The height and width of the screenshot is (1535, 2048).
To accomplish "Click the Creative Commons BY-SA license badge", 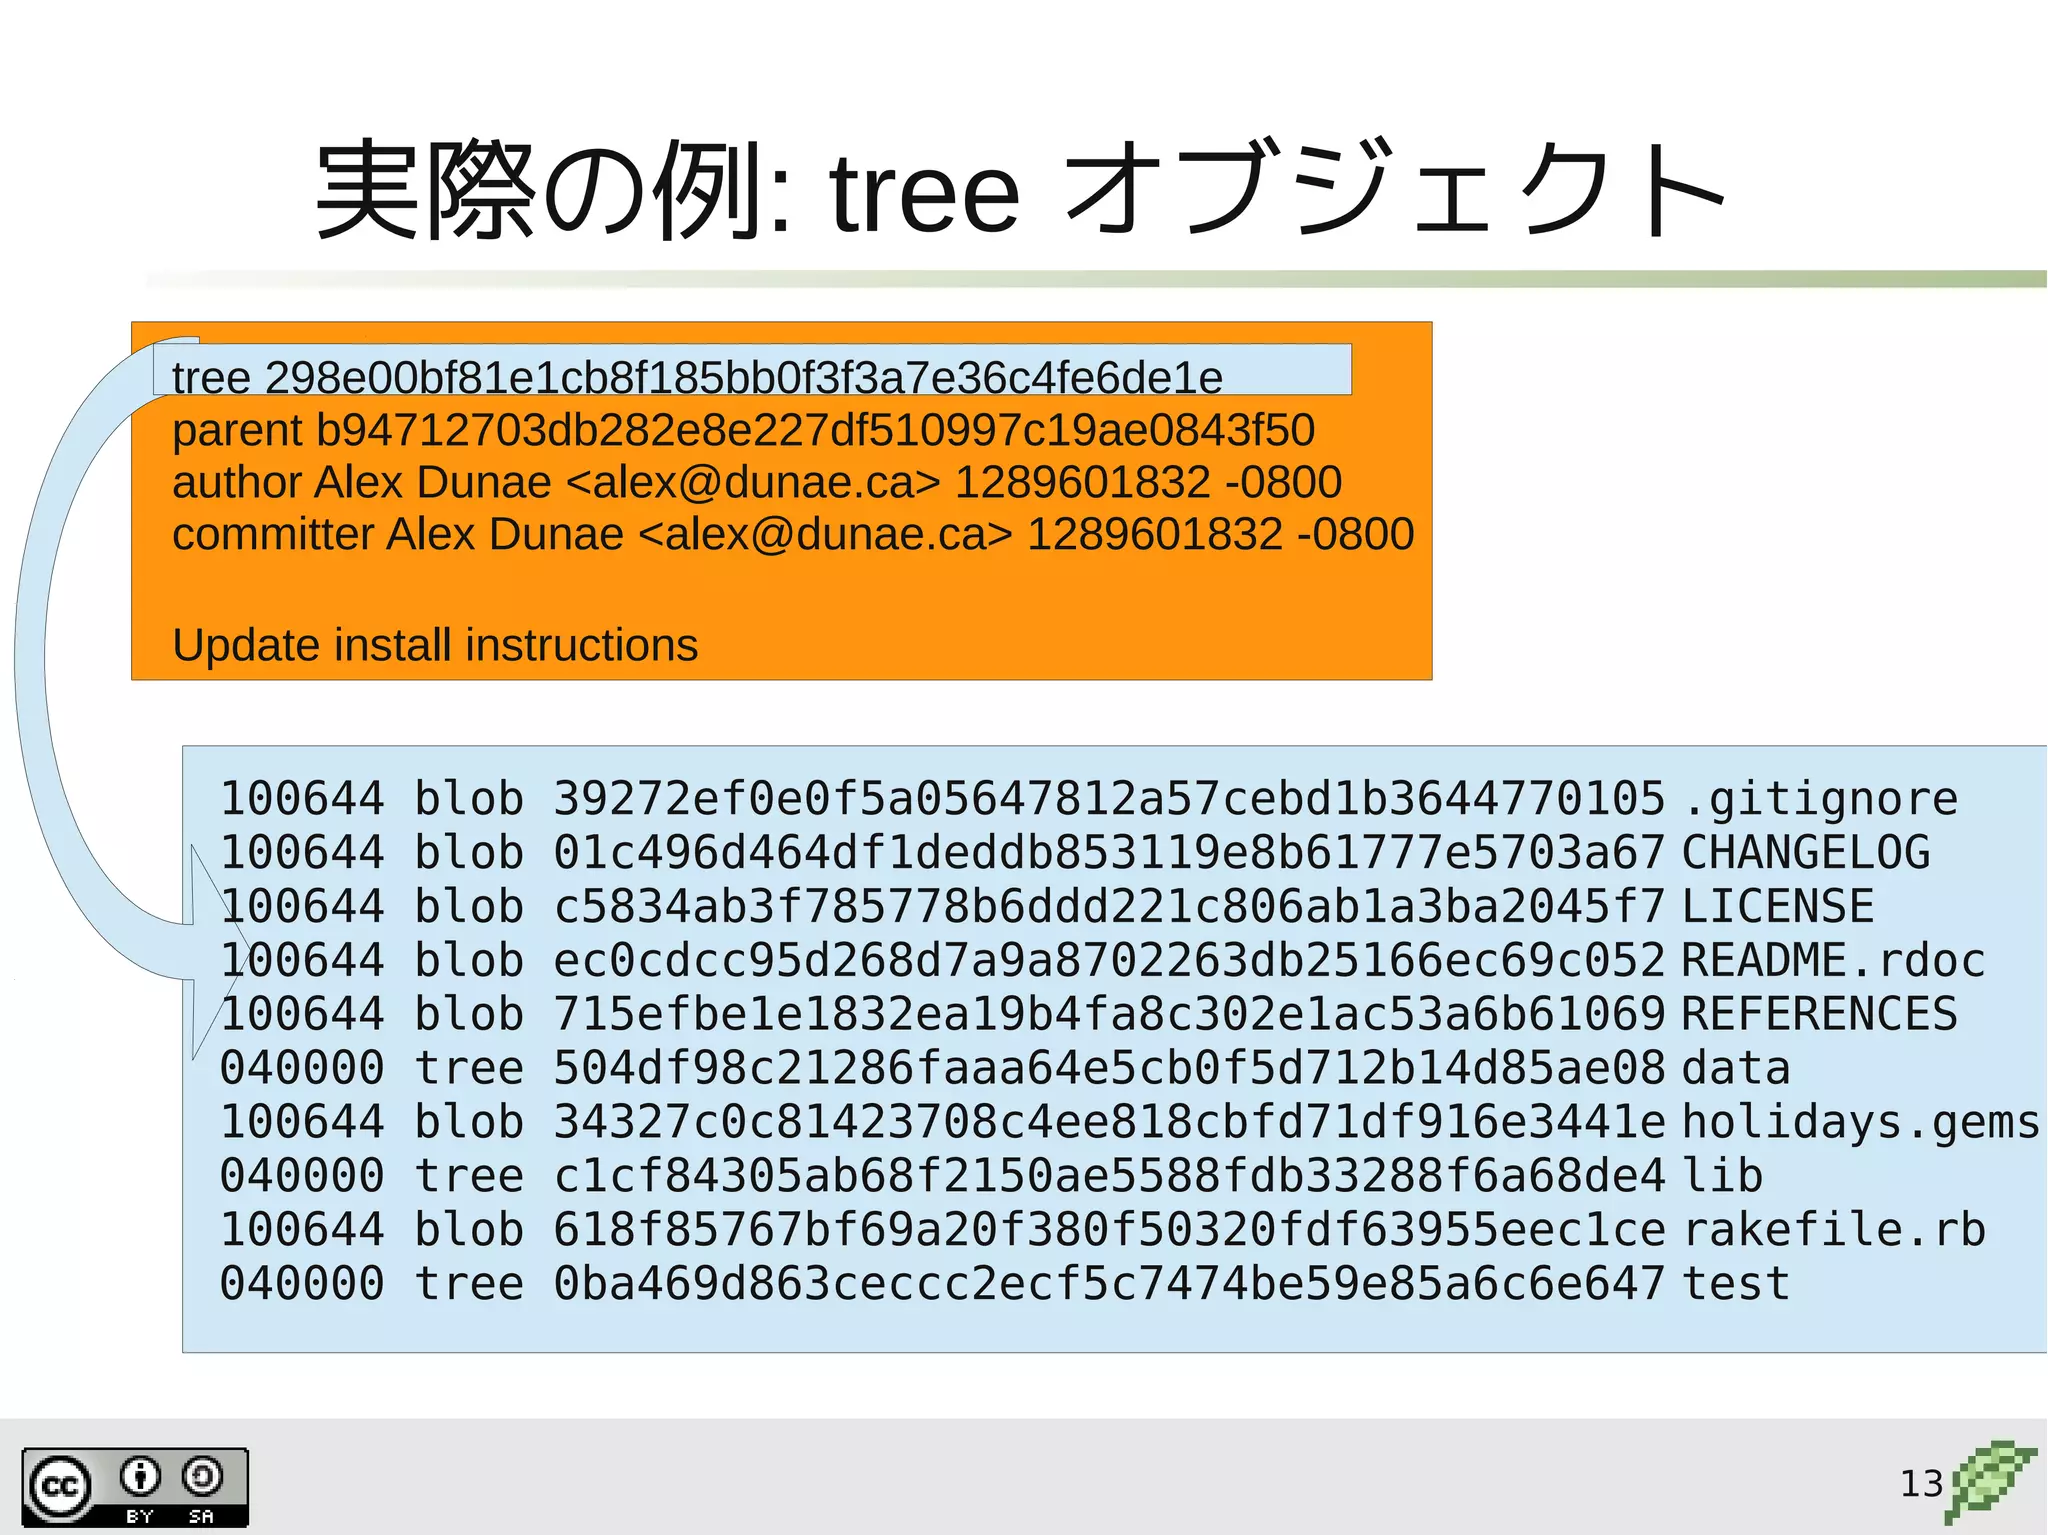I will point(135,1487).
